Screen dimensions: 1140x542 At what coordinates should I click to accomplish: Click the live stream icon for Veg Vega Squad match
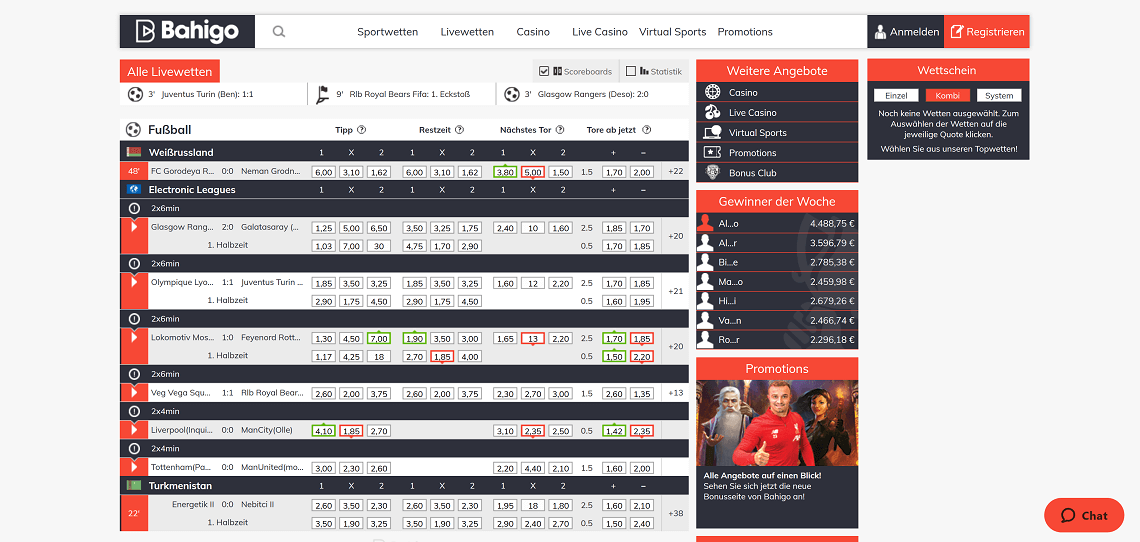[134, 392]
